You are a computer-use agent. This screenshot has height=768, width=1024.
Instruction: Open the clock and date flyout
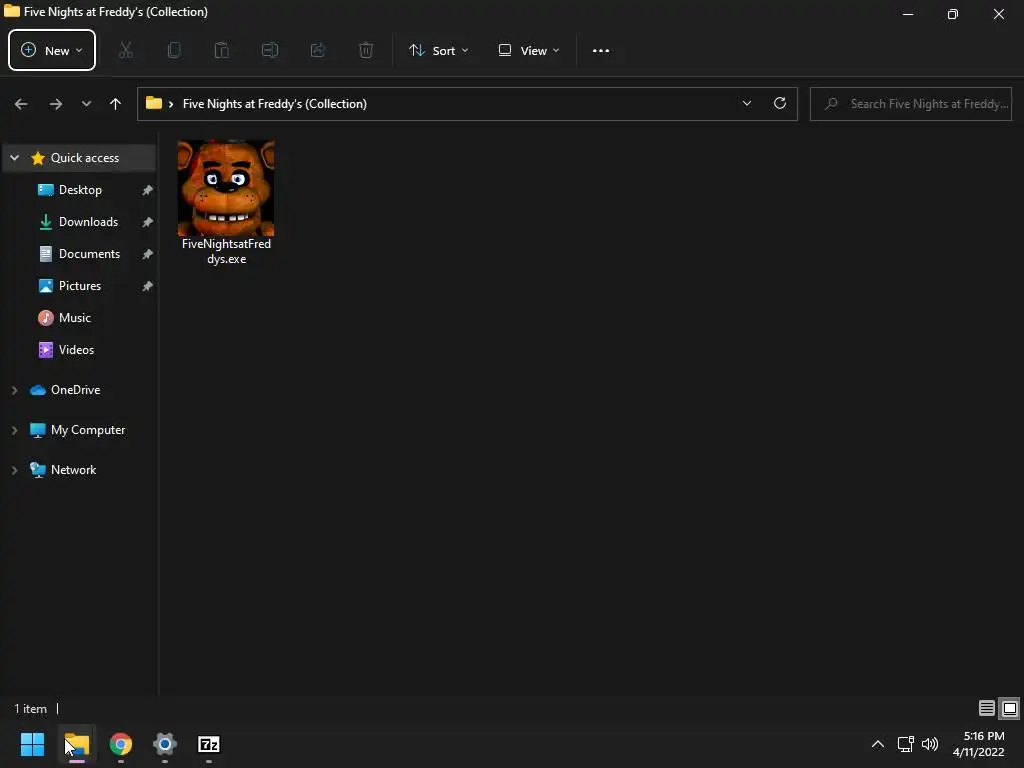pos(978,744)
